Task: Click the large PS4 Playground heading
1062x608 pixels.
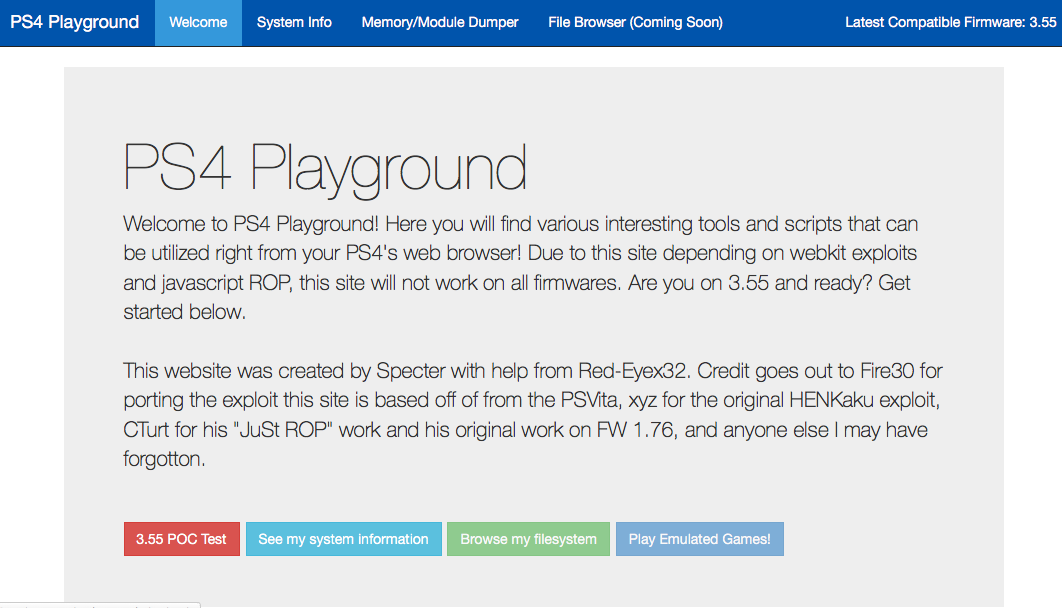Action: 324,169
